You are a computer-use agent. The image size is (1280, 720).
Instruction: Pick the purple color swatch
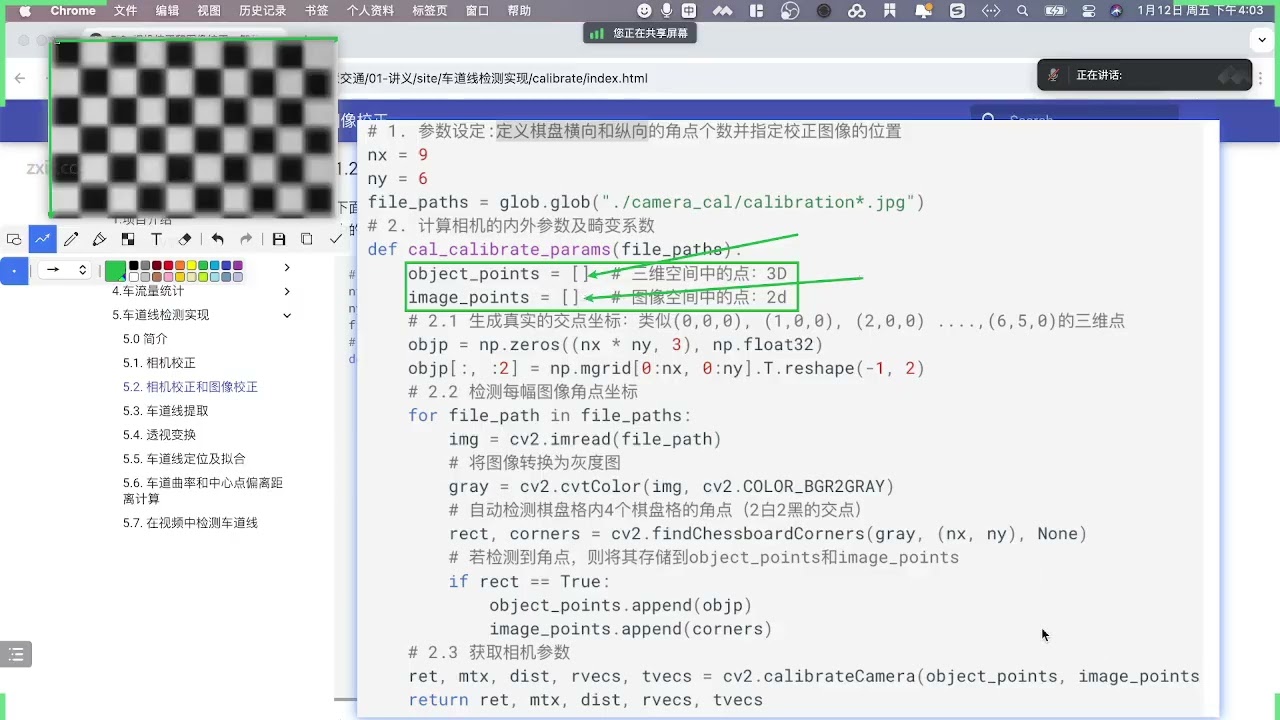(237, 266)
